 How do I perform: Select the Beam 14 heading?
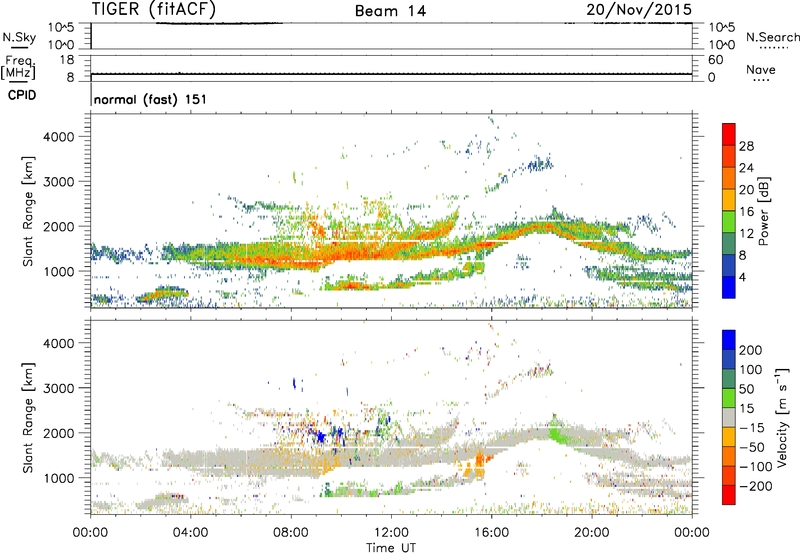[x=390, y=11]
